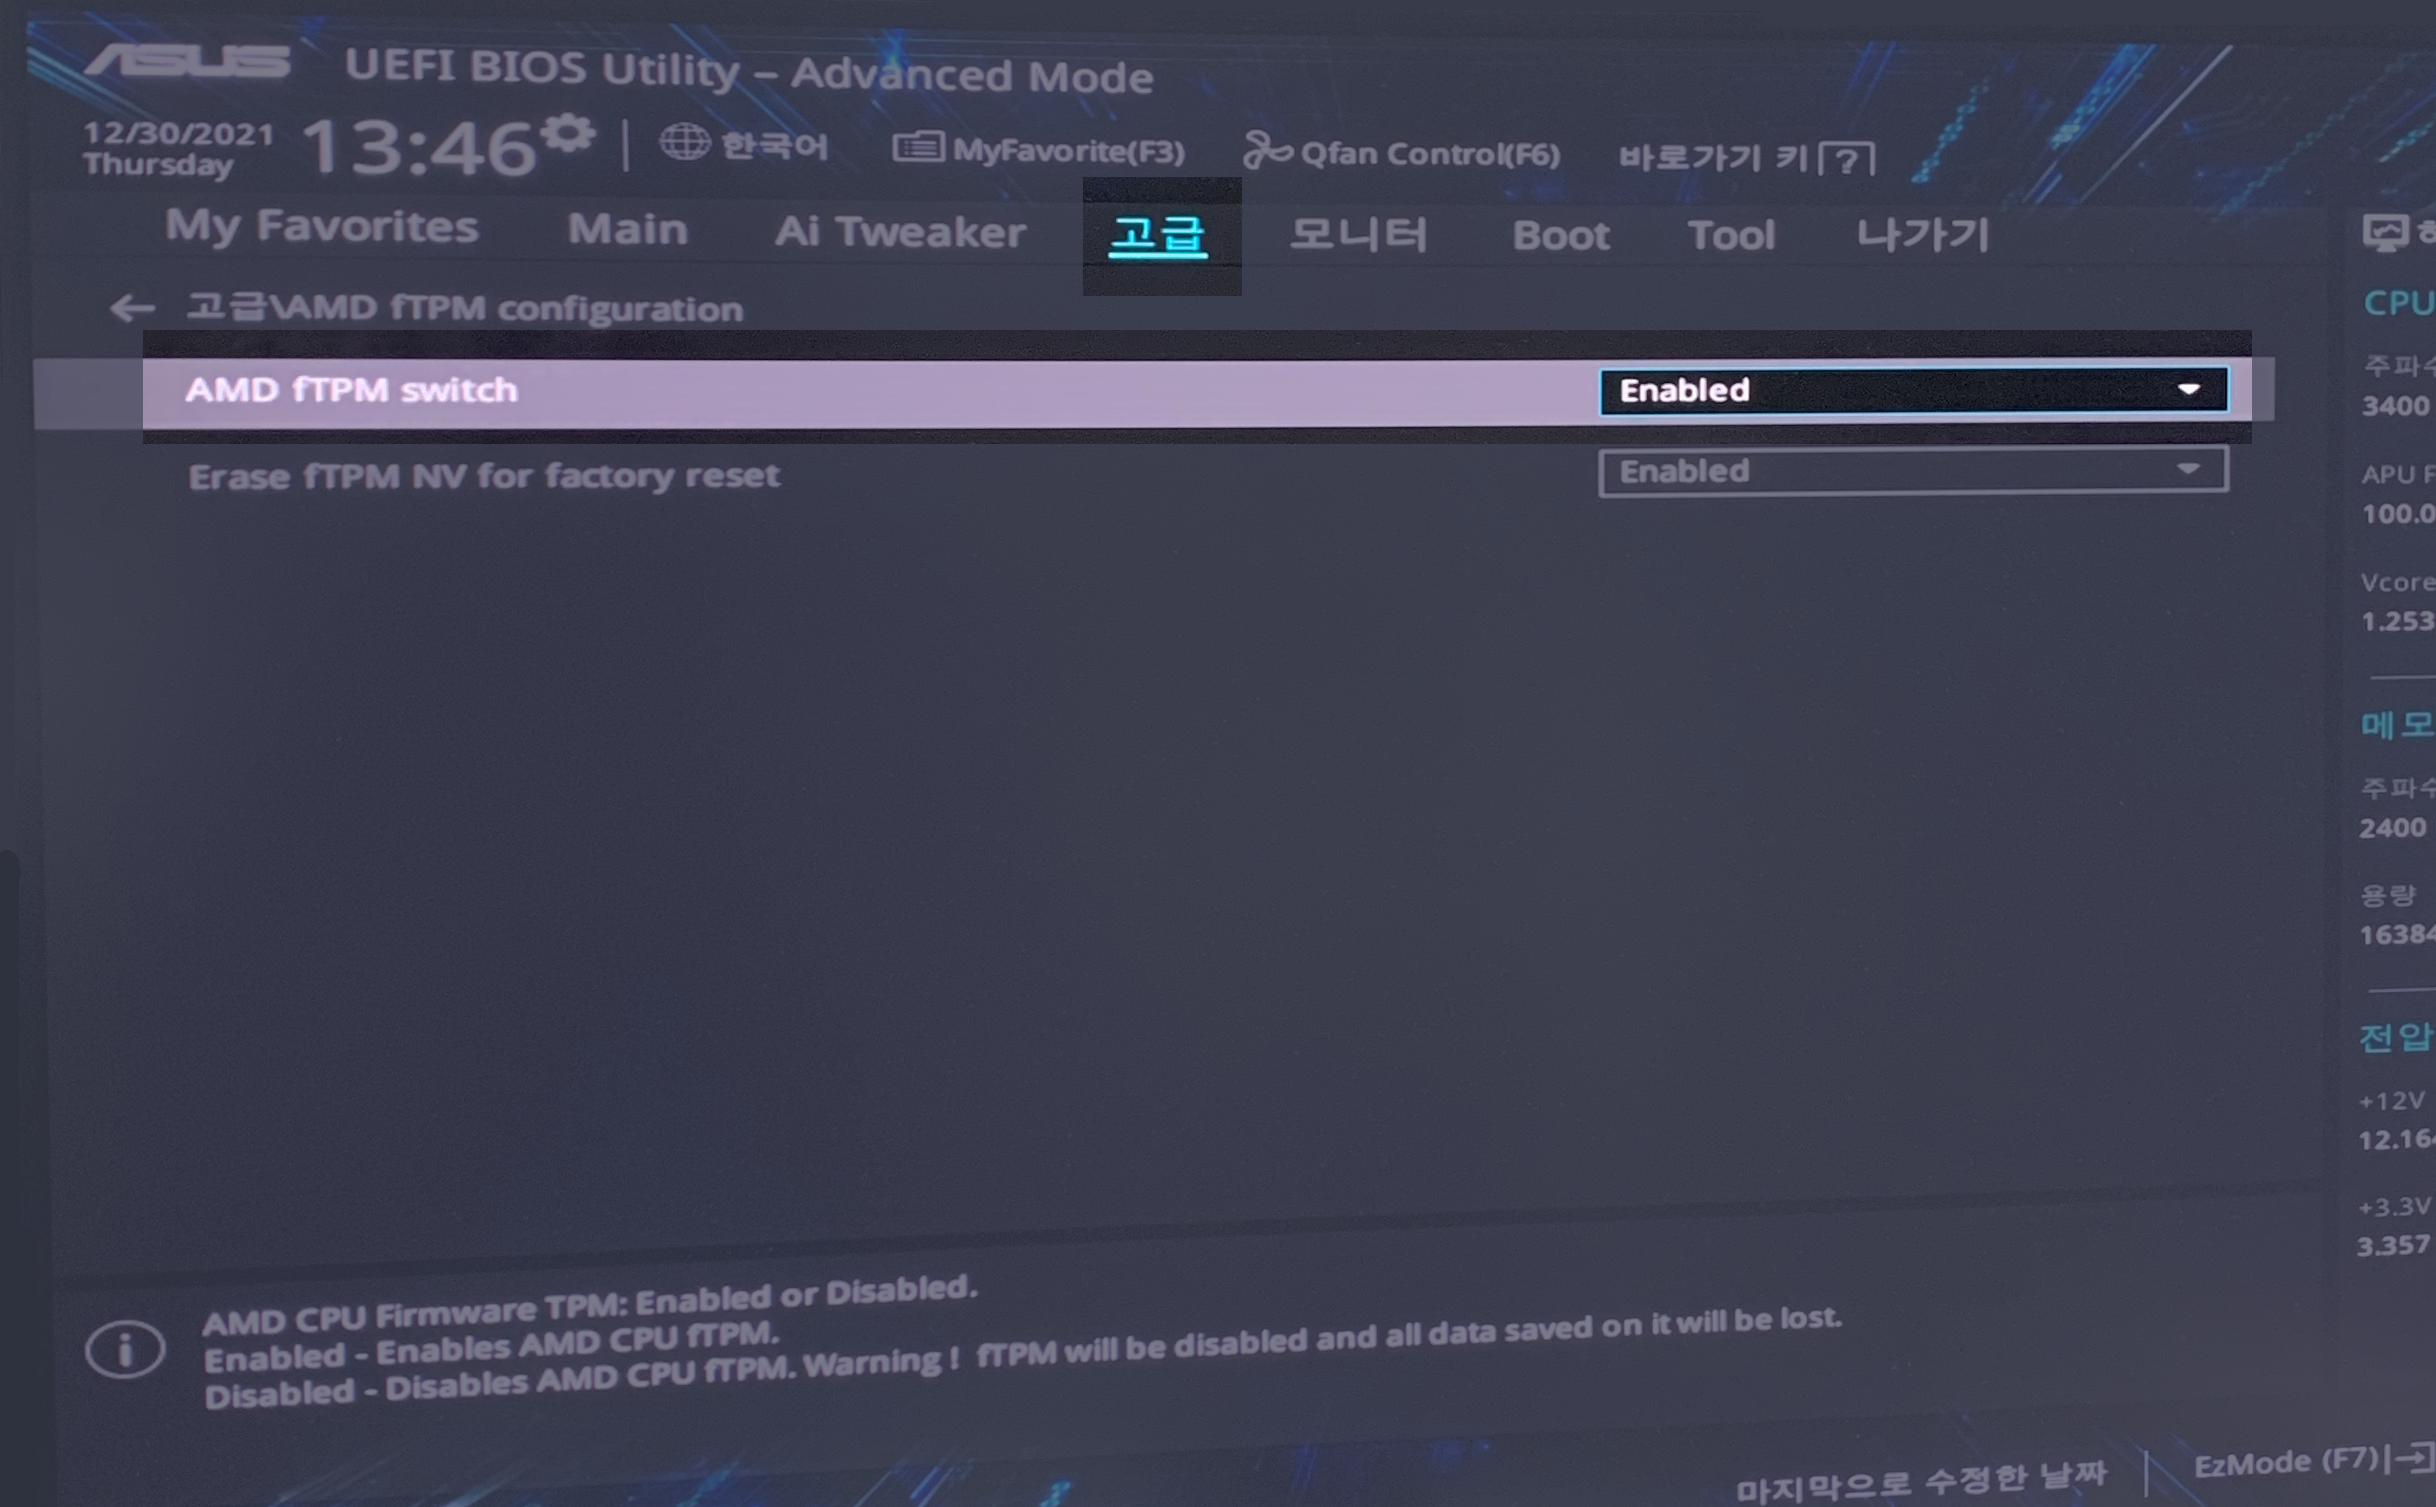Select the AMD fTPM switch row label
Viewport: 2436px width, 1507px height.
click(x=351, y=390)
